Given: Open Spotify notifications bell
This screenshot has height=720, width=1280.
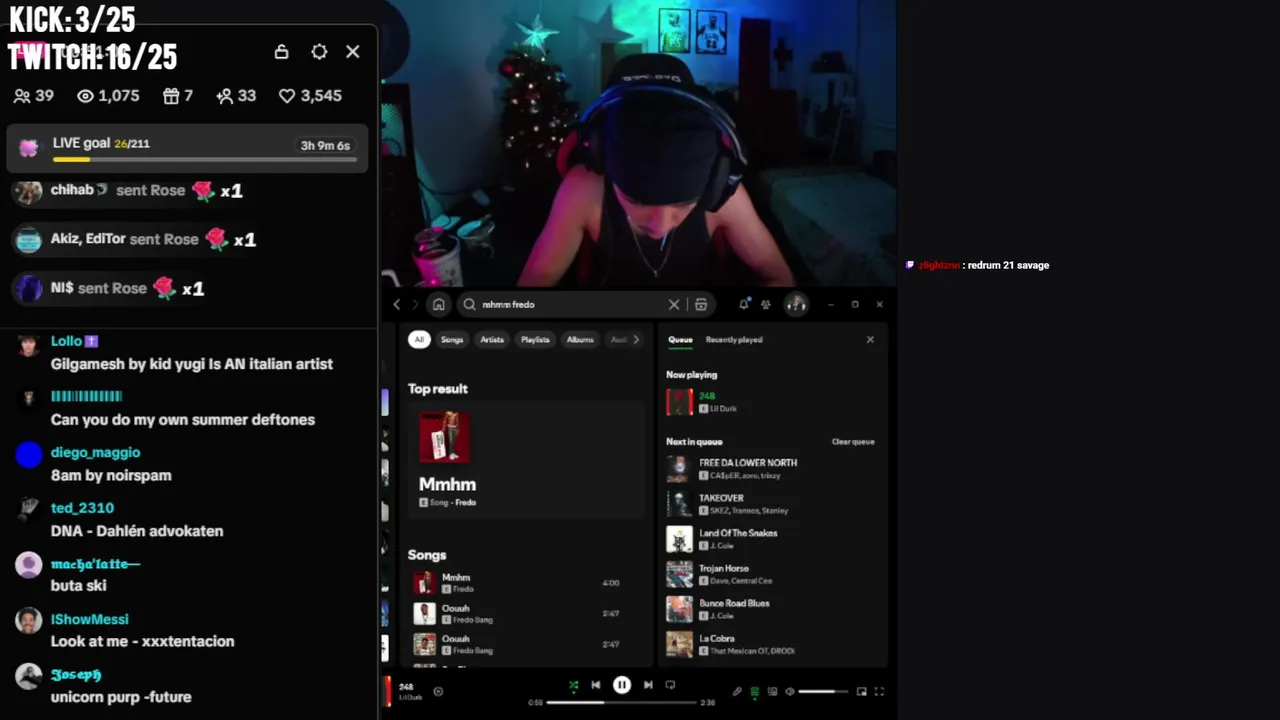Looking at the screenshot, I should (744, 304).
